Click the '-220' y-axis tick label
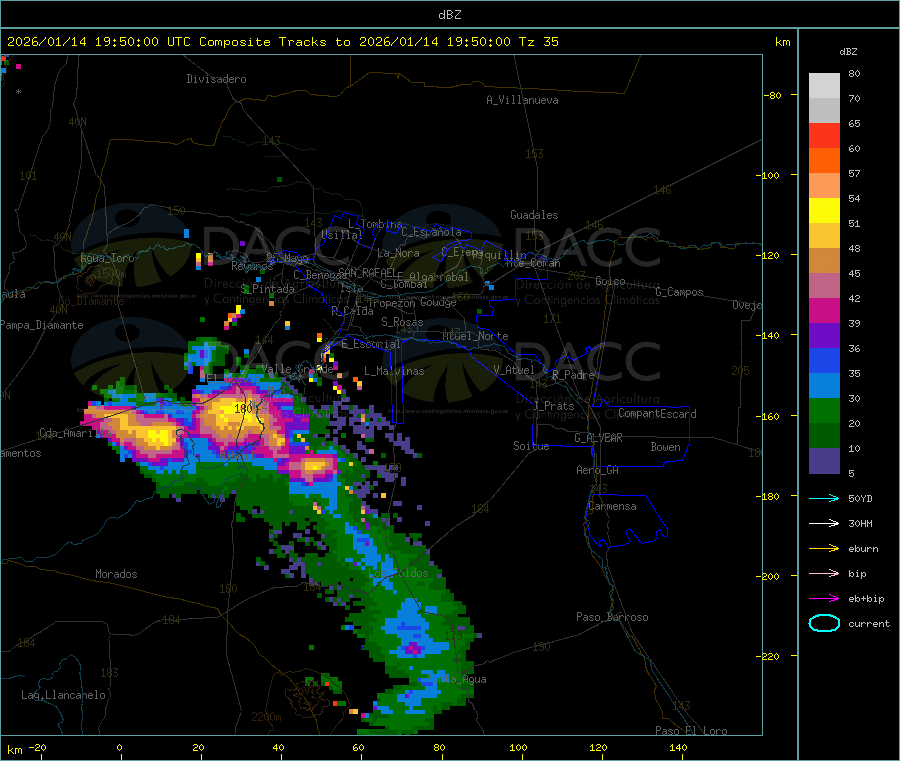Screen dimensions: 900x761 tap(768, 657)
